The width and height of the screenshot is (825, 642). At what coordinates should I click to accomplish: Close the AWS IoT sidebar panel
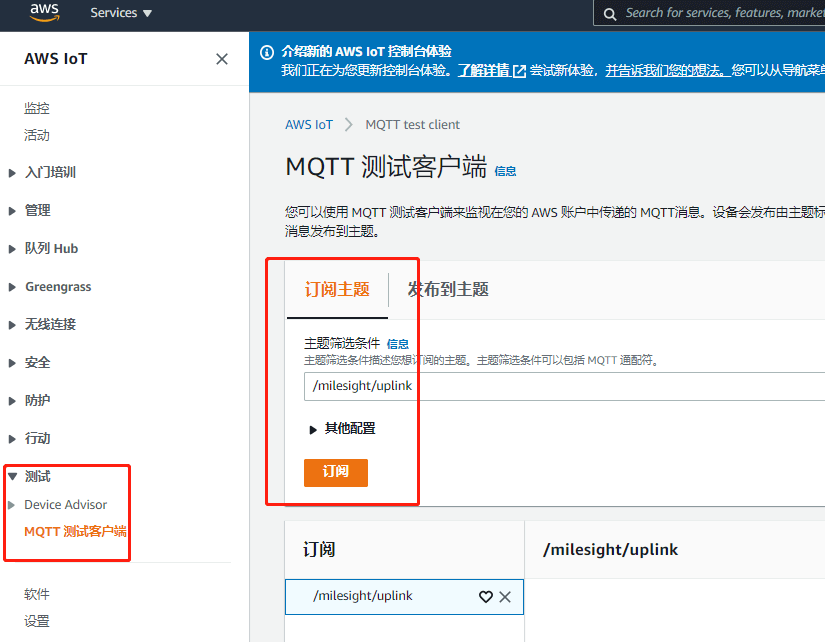point(222,59)
